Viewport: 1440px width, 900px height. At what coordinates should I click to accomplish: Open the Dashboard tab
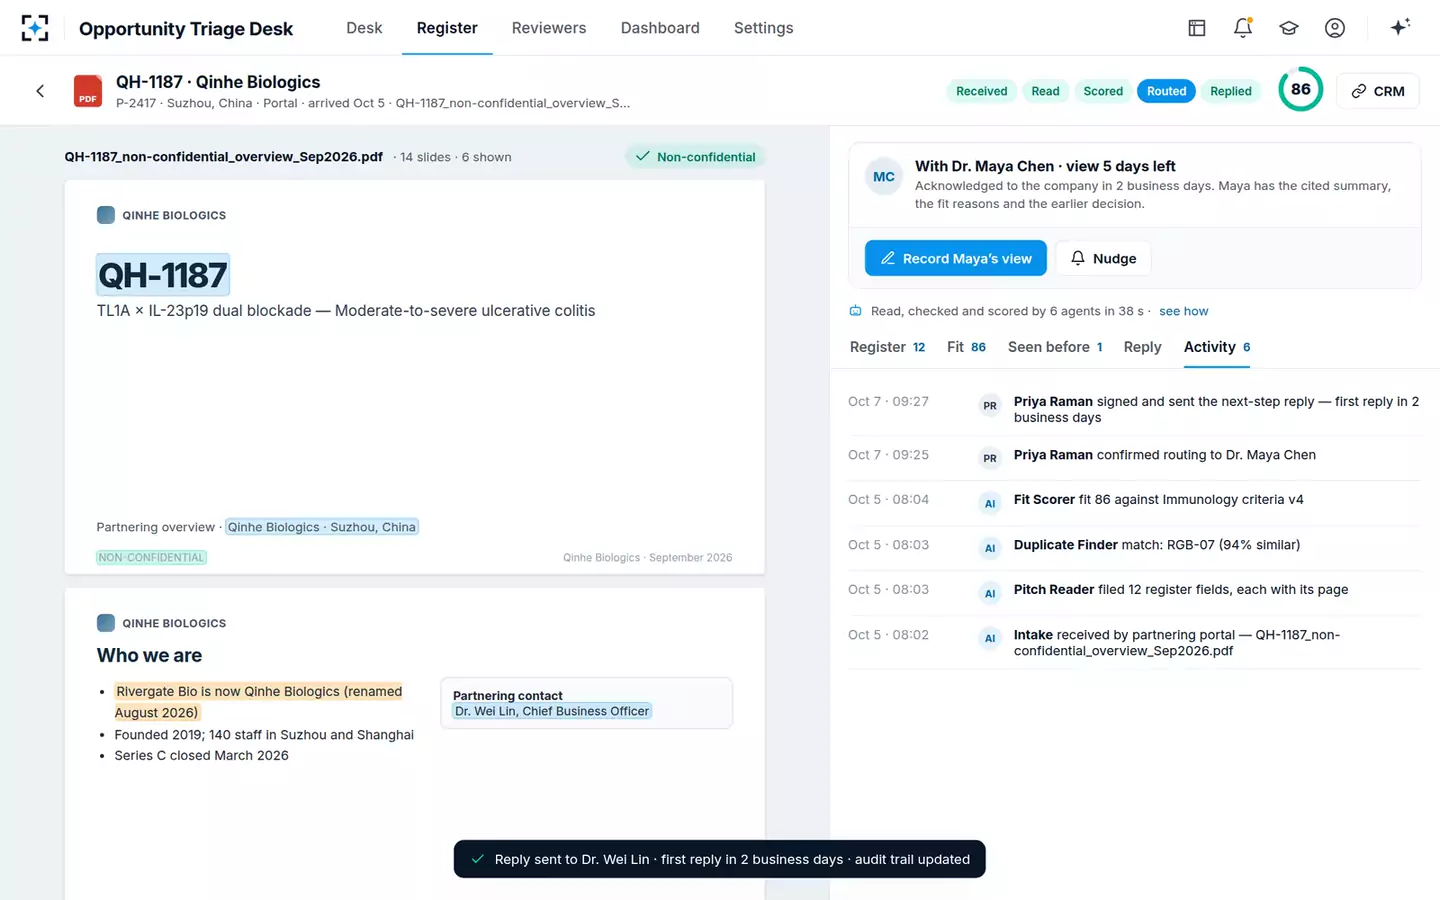660,28
